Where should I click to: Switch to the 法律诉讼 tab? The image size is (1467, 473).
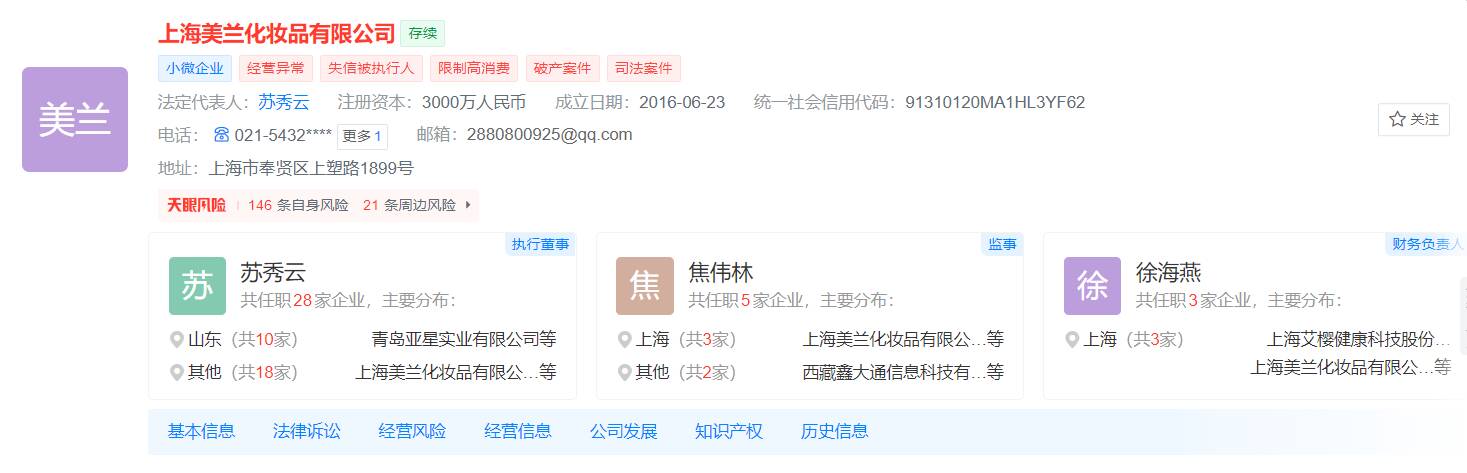307,431
